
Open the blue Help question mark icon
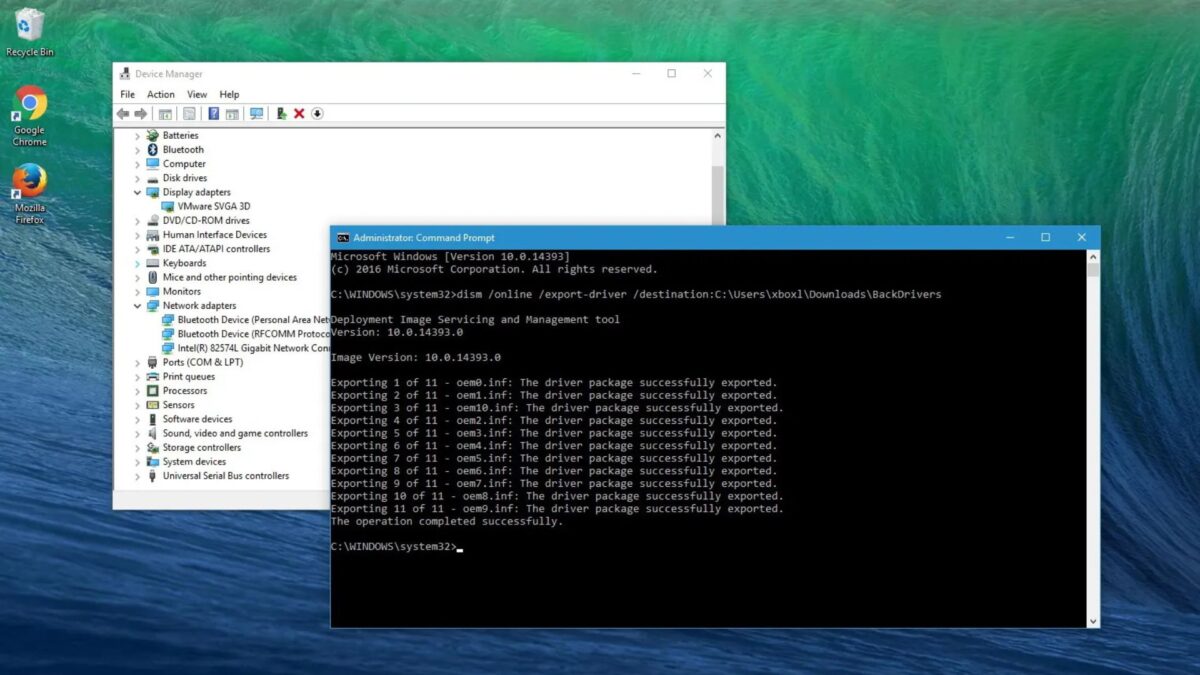[x=213, y=114]
